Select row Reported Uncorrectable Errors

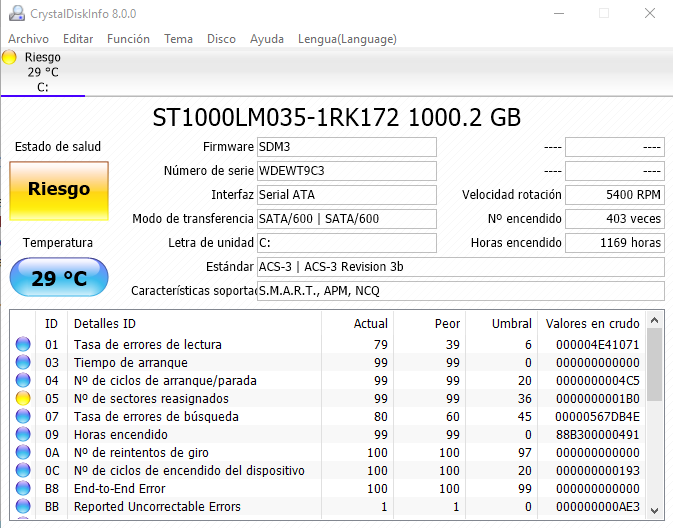[x=328, y=507]
